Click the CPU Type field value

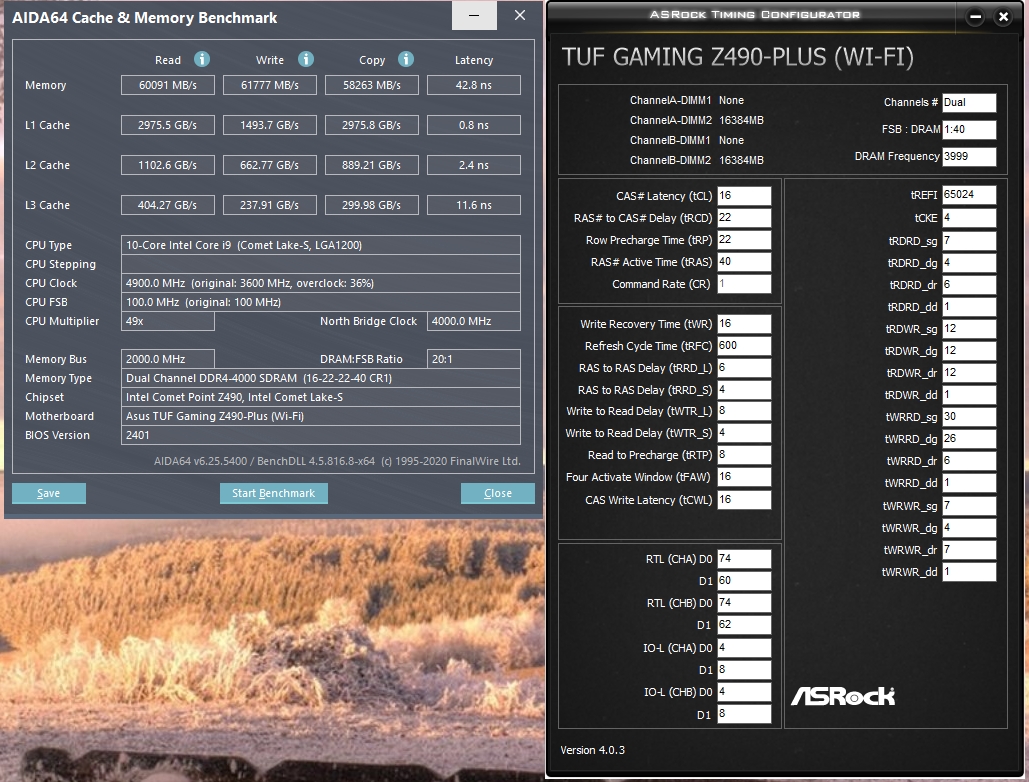click(x=321, y=245)
